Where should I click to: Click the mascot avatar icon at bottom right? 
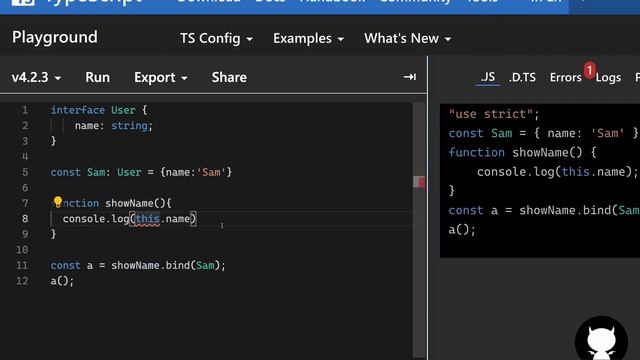click(601, 339)
